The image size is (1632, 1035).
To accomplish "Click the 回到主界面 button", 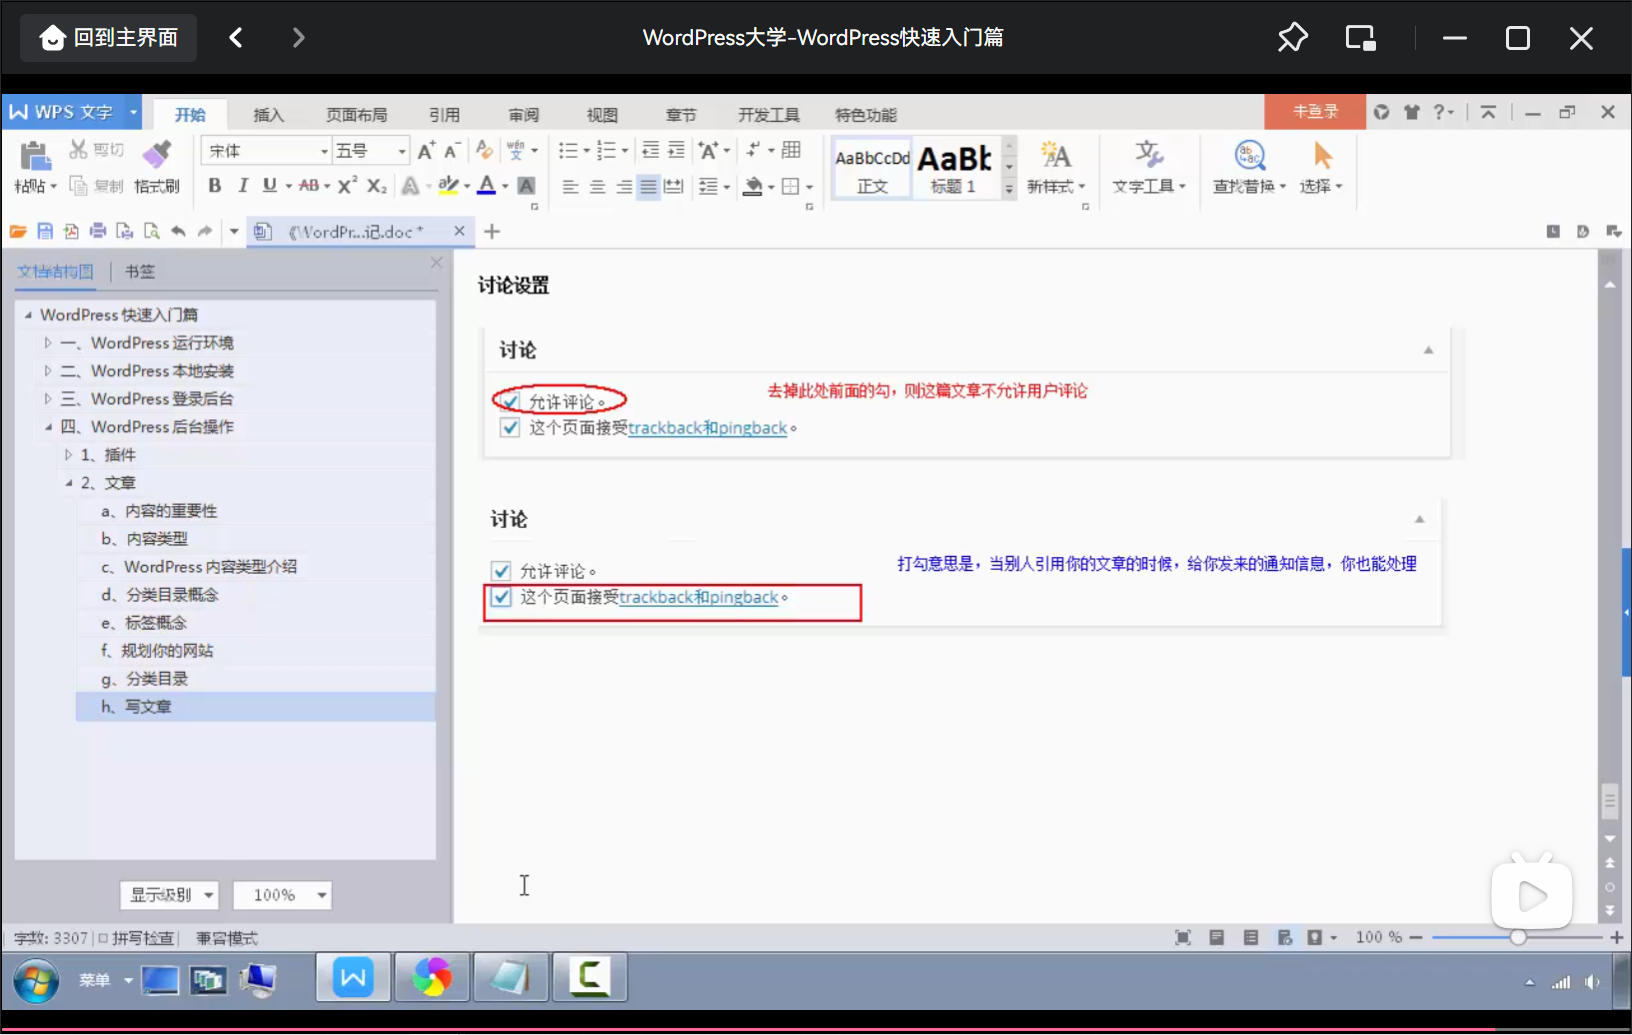I will (109, 38).
